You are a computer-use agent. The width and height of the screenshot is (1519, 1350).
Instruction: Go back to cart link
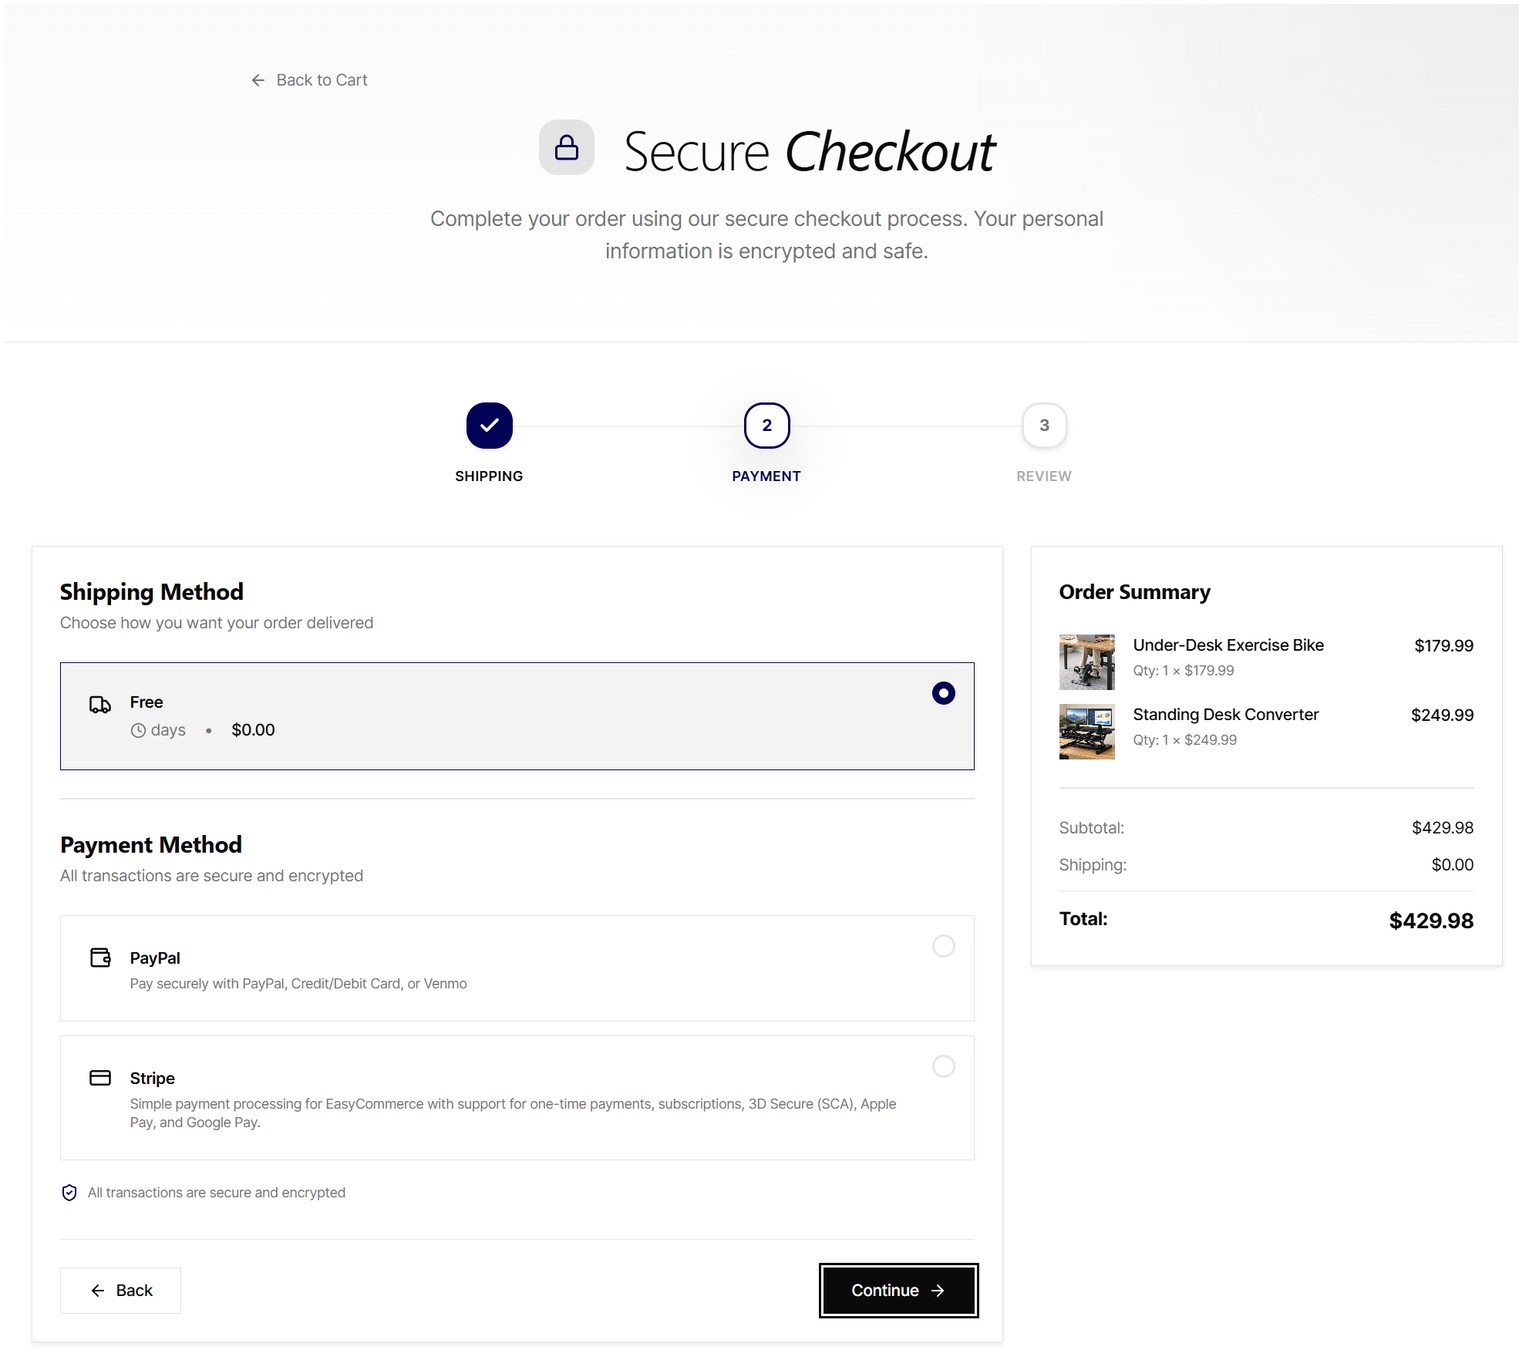click(x=309, y=80)
